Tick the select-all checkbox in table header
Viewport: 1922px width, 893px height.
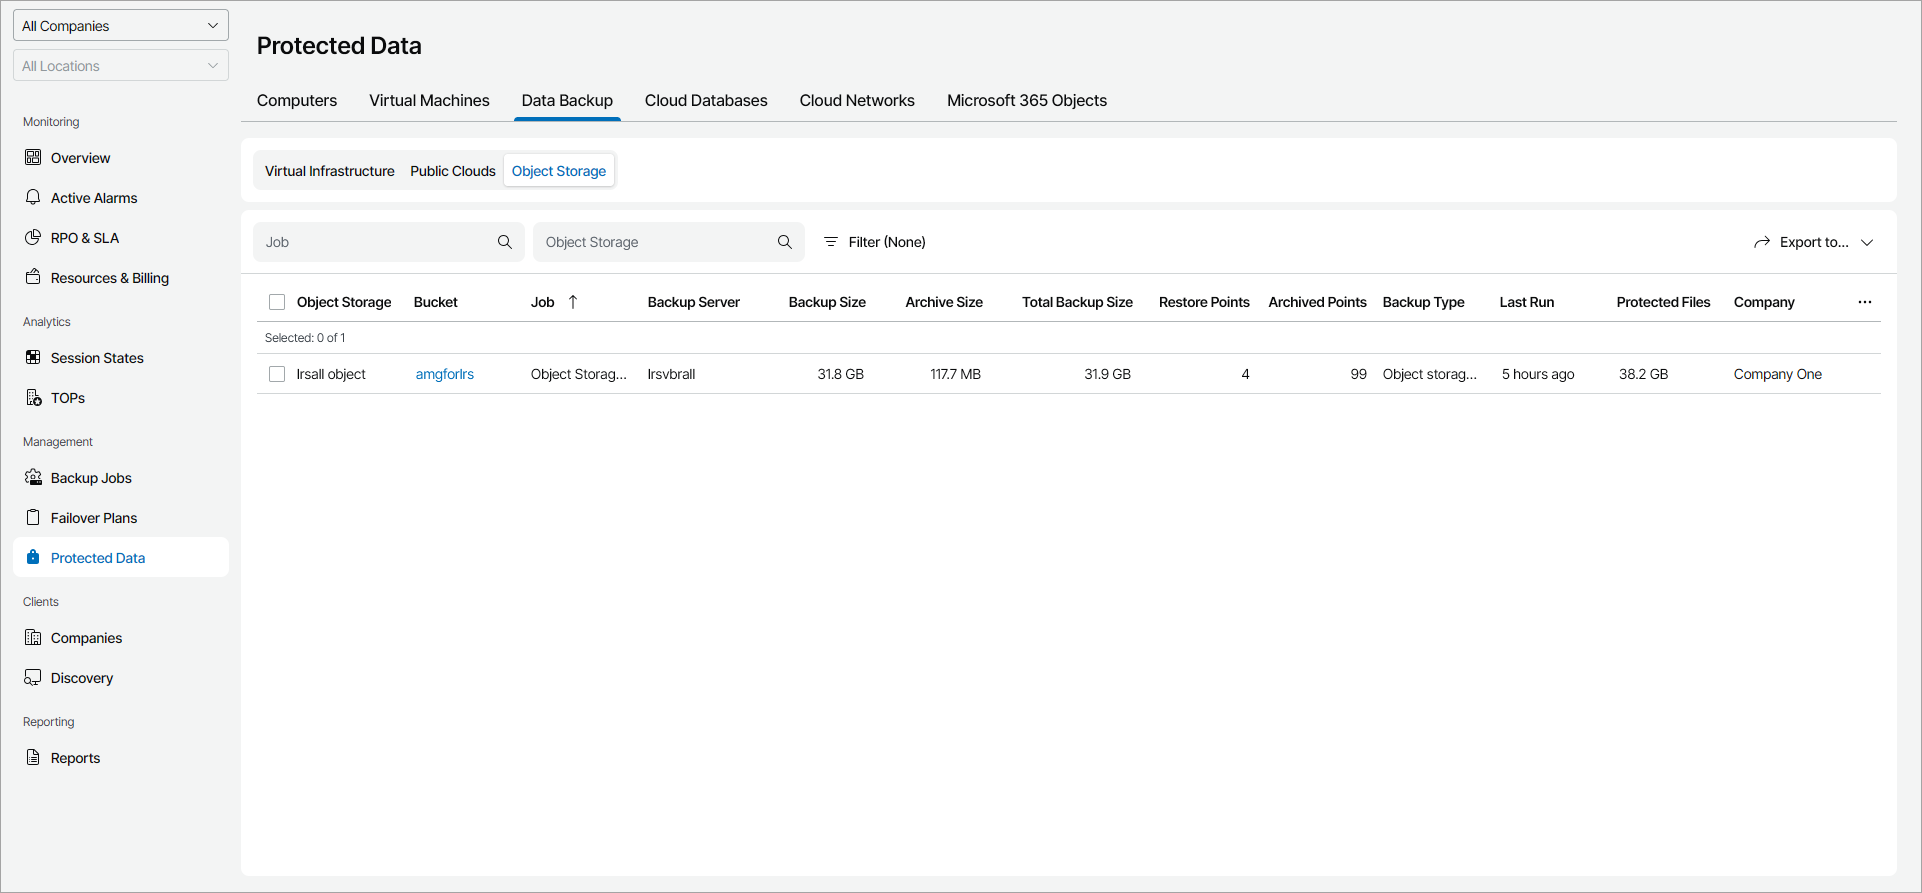[277, 302]
